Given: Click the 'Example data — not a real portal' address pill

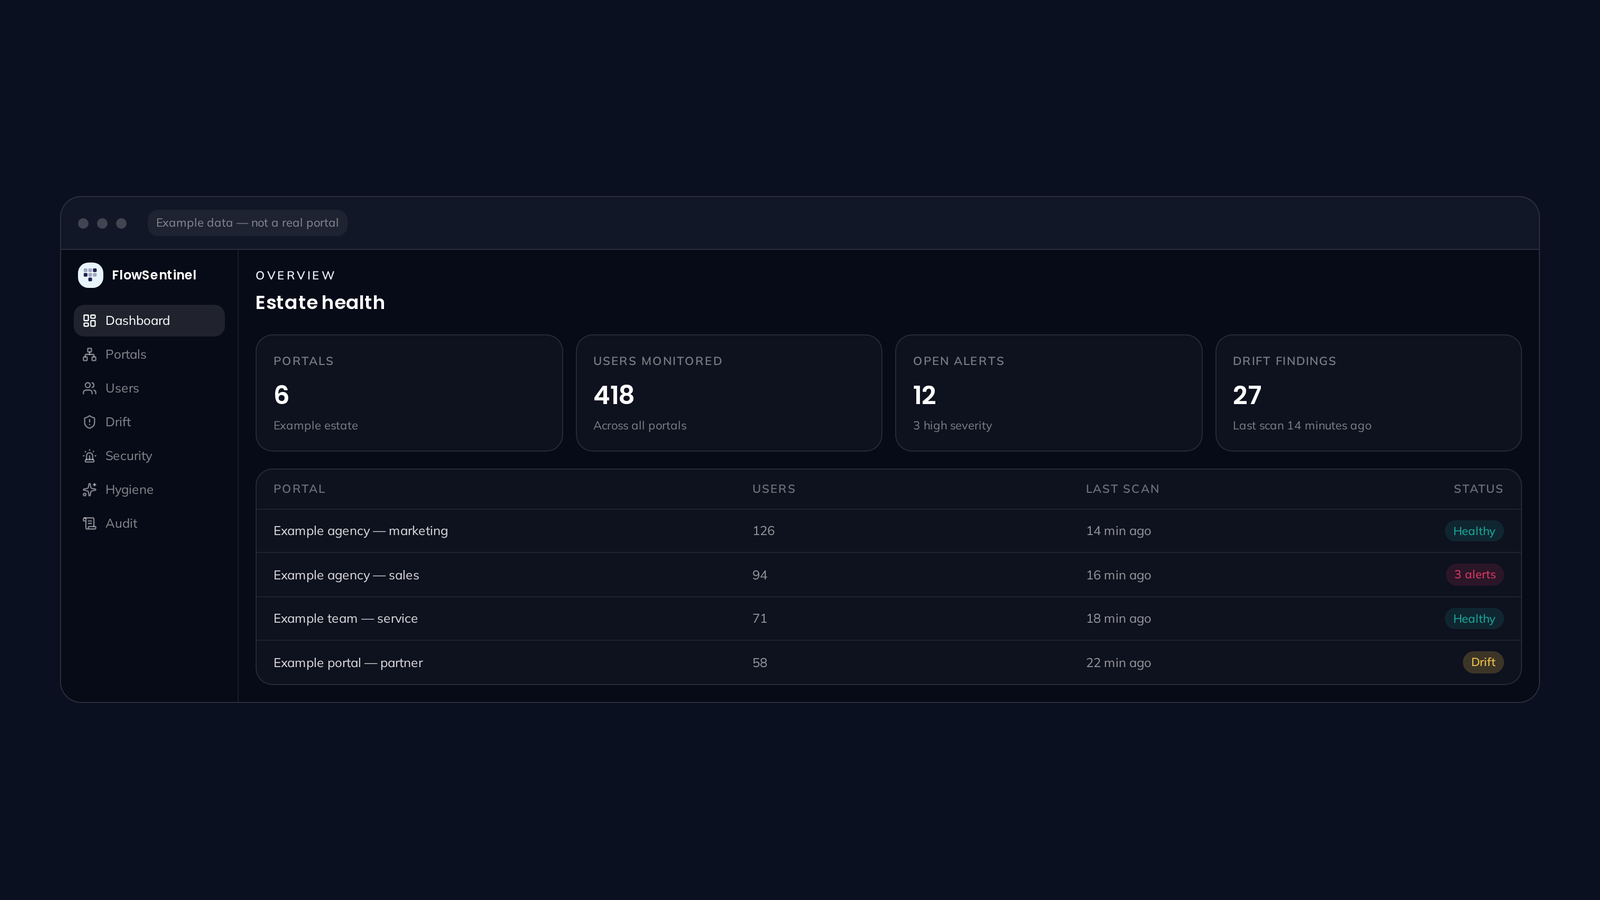Looking at the screenshot, I should [247, 223].
